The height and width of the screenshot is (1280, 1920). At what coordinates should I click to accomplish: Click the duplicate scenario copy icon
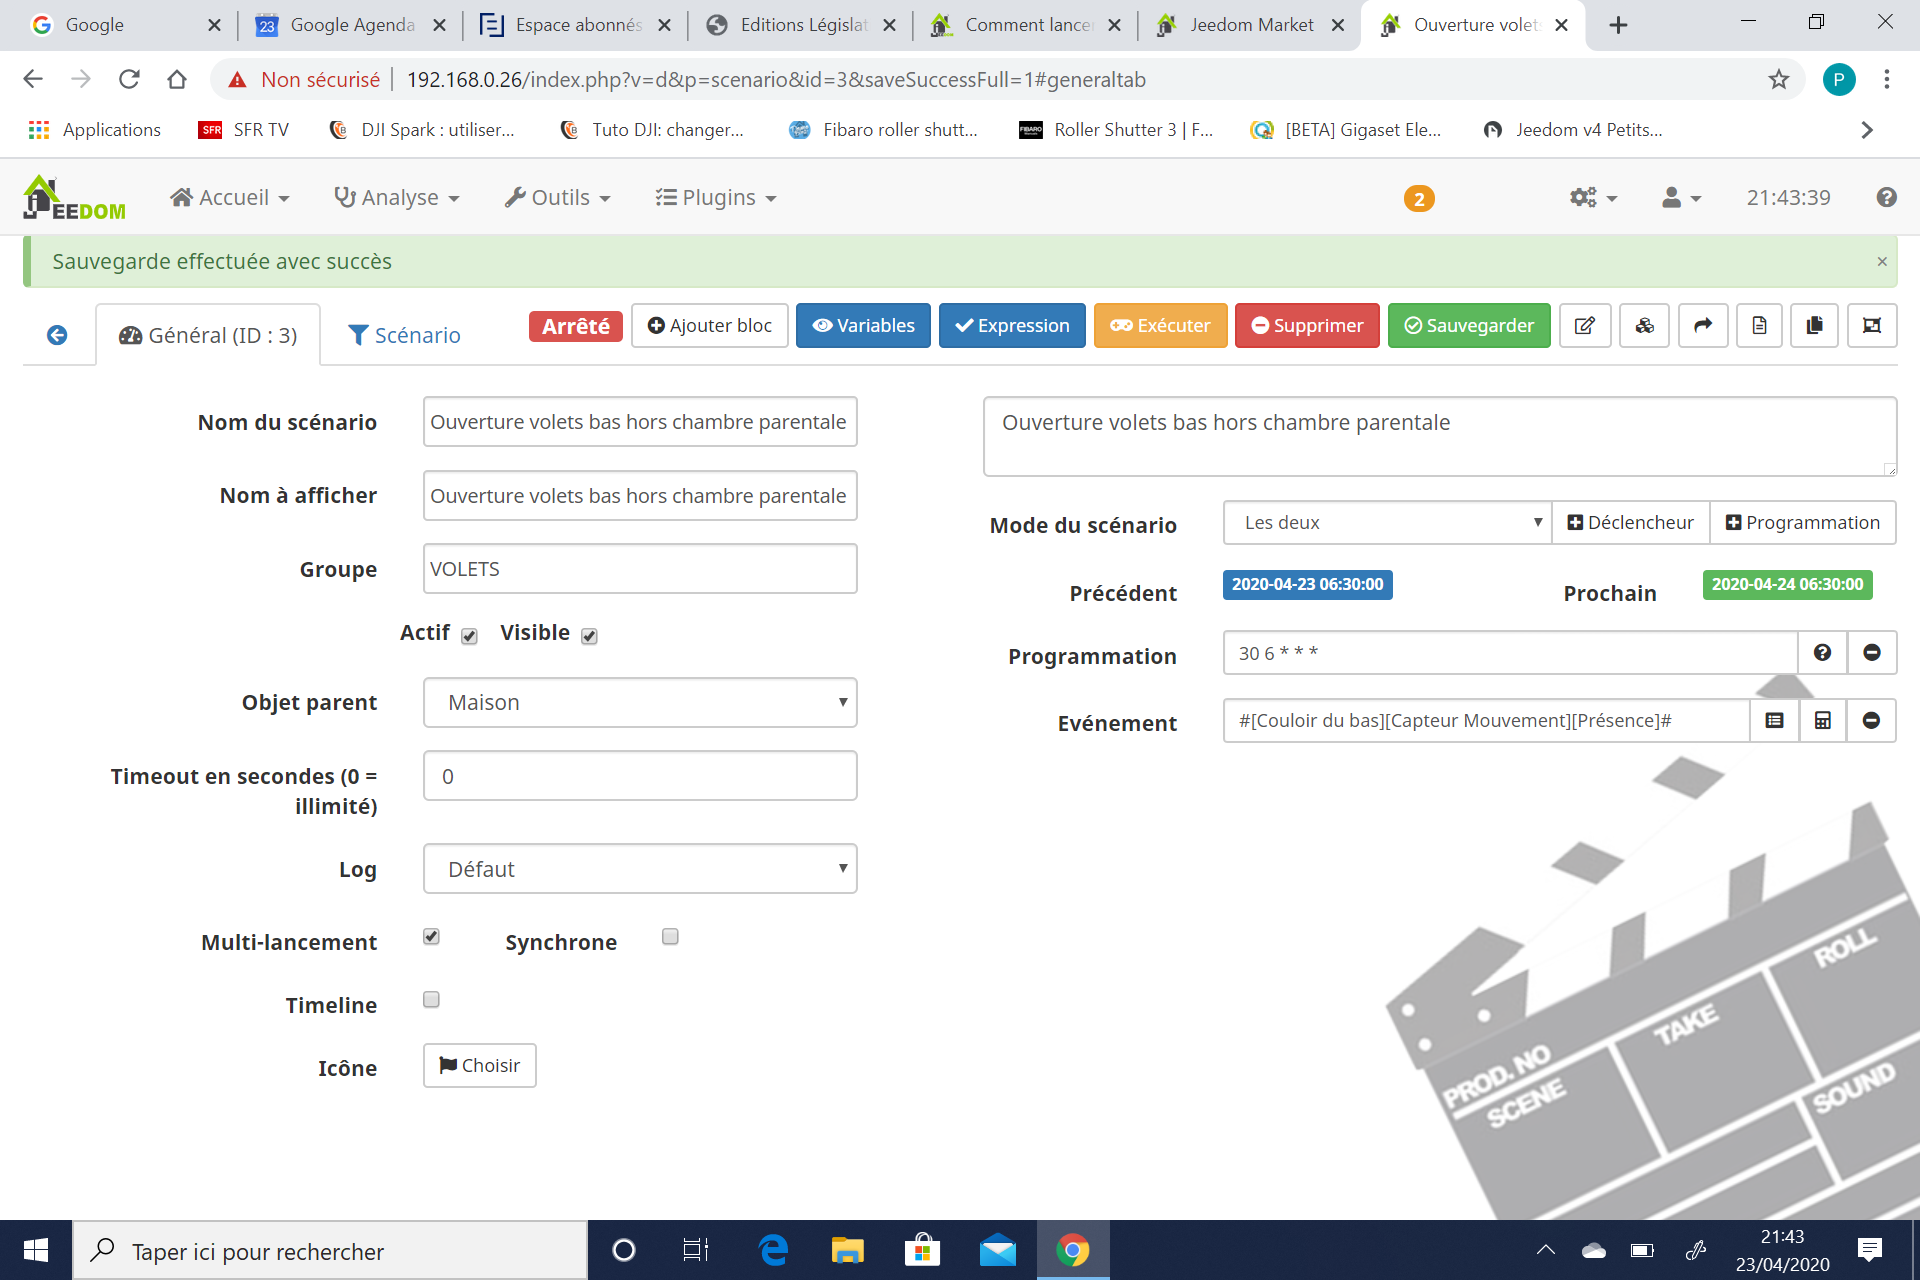[x=1814, y=326]
